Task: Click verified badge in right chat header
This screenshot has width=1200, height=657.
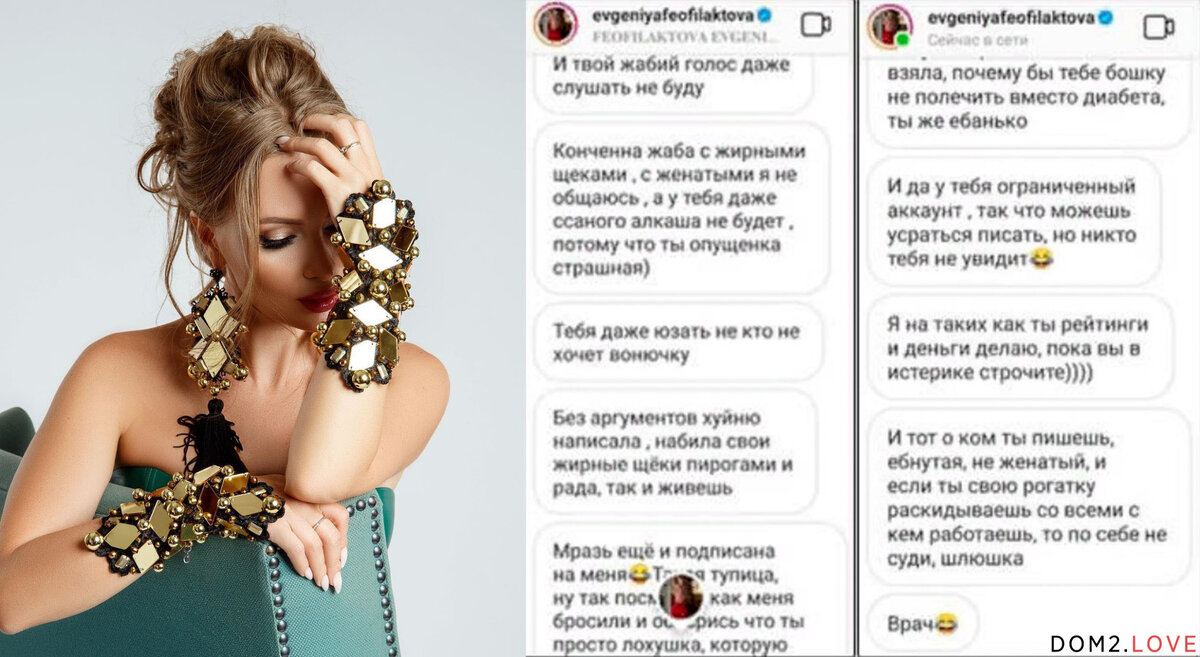Action: click(x=1105, y=16)
